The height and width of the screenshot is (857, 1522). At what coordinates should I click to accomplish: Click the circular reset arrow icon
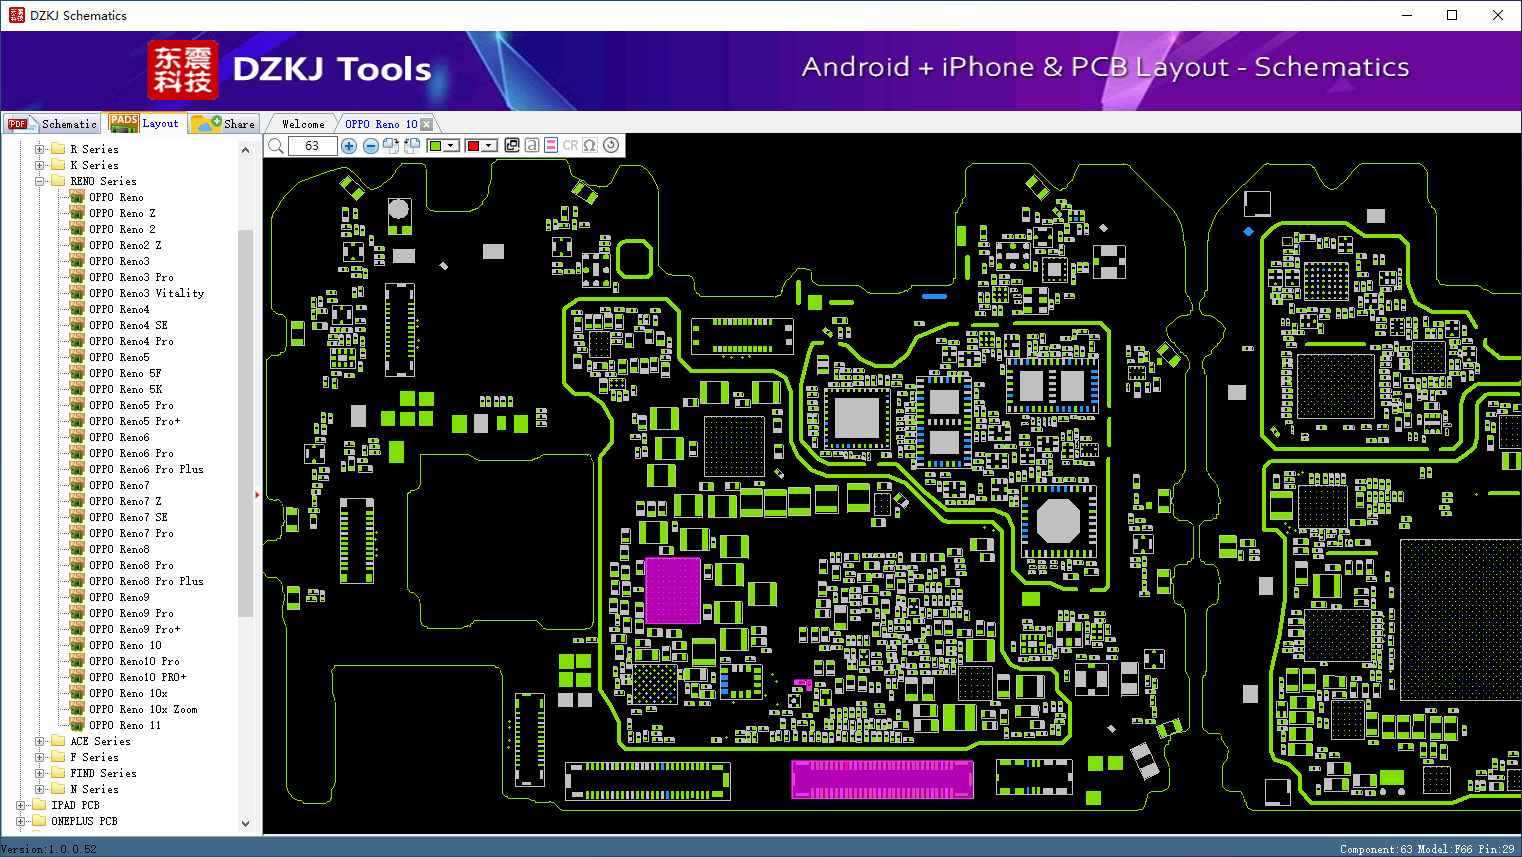(611, 145)
